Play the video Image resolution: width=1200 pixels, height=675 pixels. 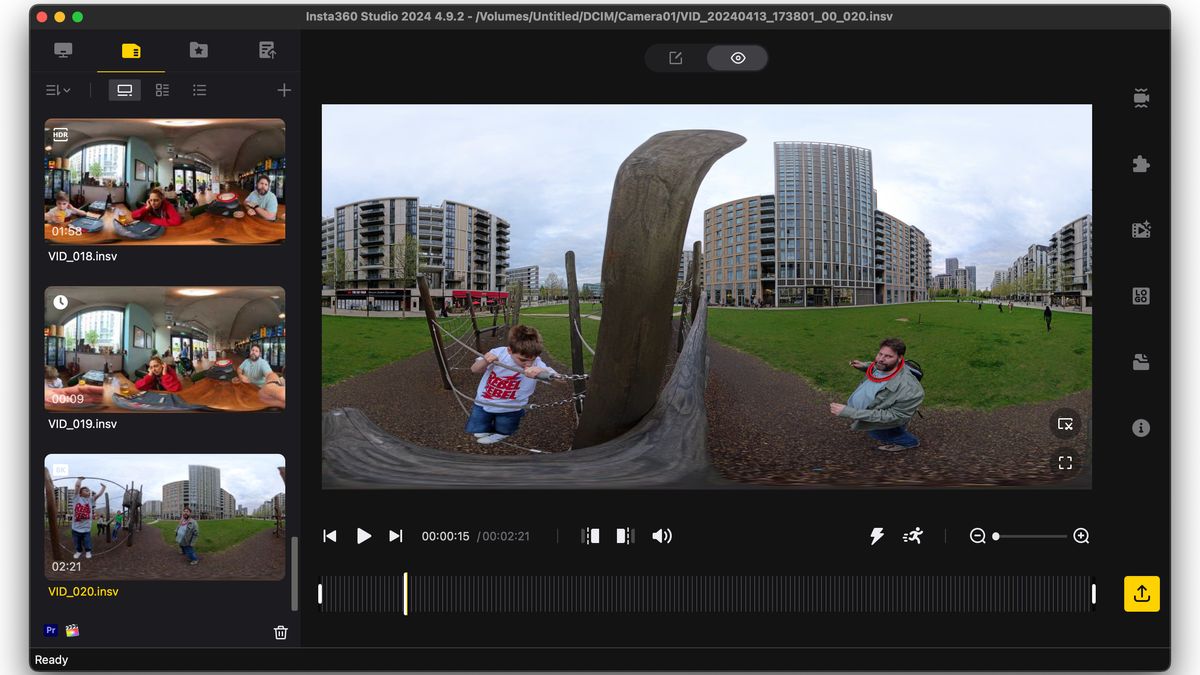point(364,536)
